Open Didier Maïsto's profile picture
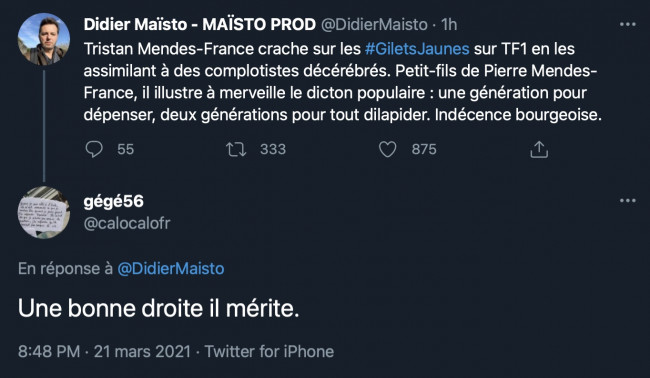The width and height of the screenshot is (650, 378). (44, 39)
